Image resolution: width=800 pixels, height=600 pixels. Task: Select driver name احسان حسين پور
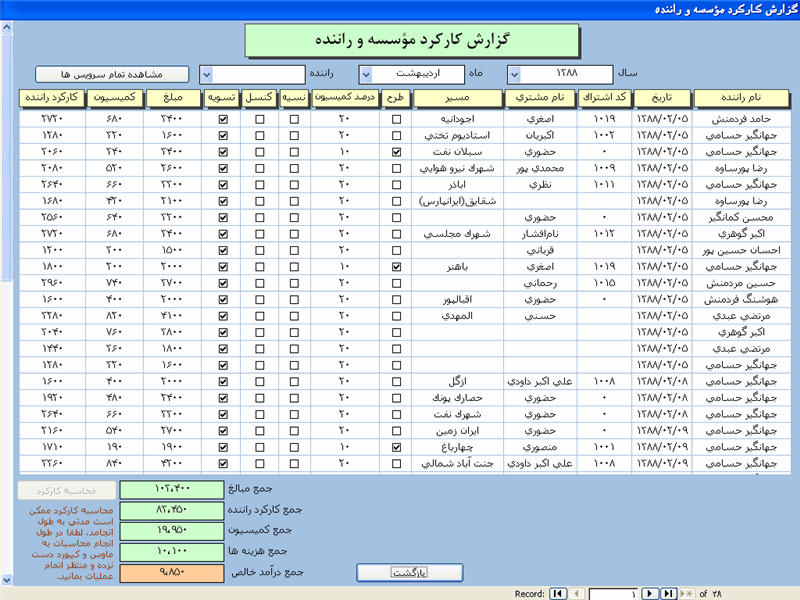coord(741,251)
